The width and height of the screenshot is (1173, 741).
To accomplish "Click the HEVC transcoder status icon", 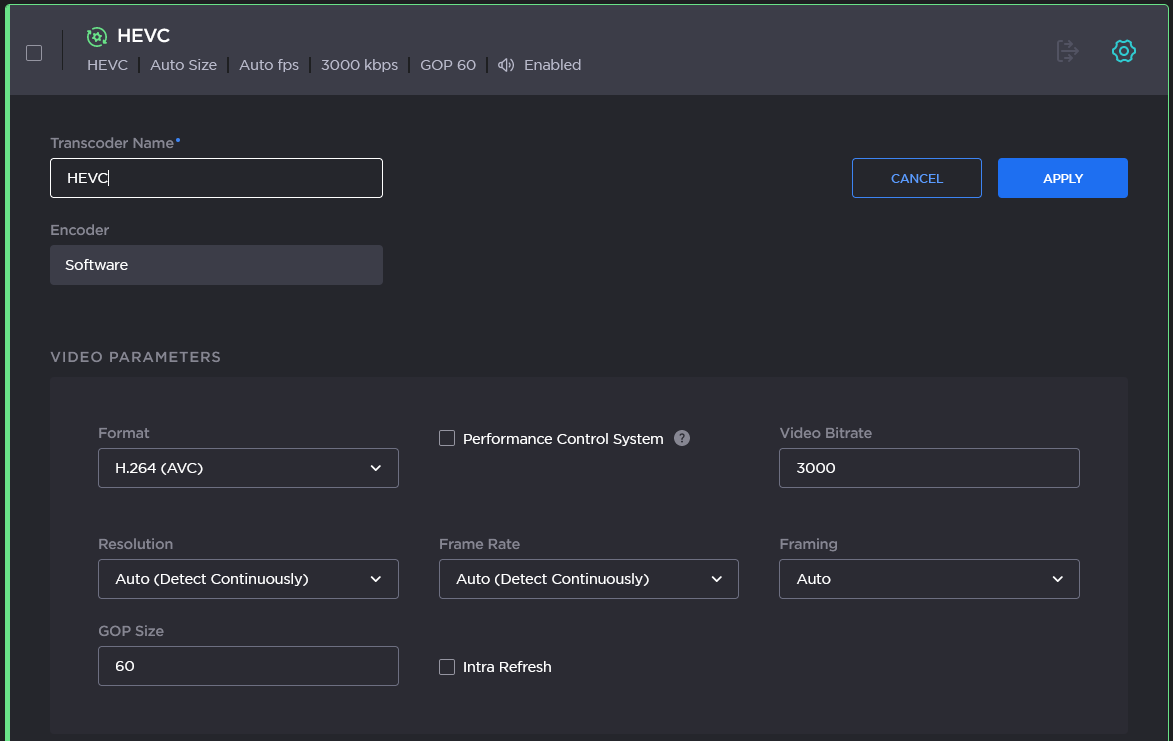I will click(x=97, y=37).
